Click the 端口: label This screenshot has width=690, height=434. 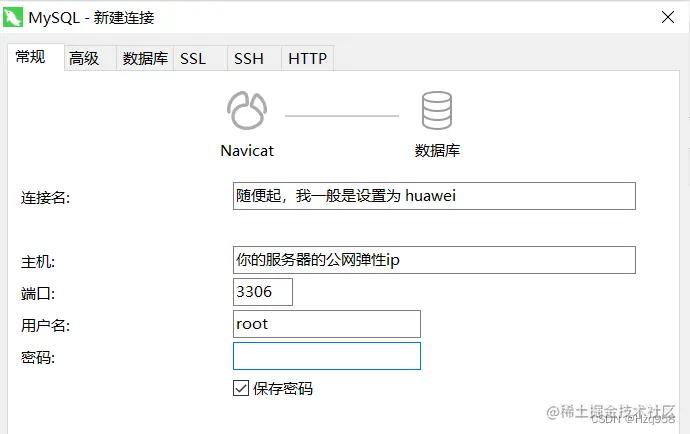click(38, 294)
